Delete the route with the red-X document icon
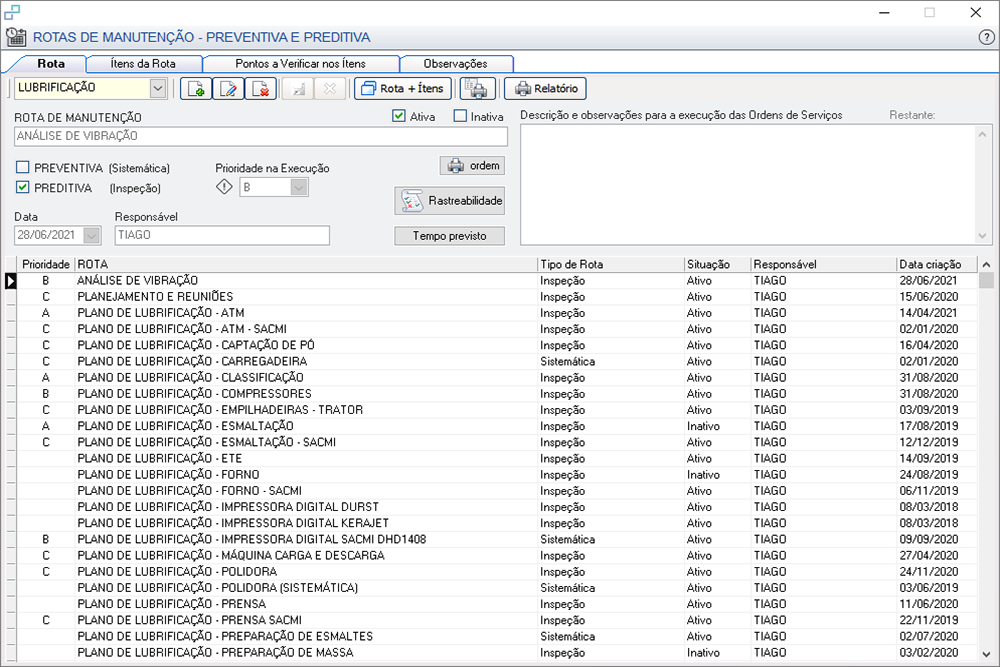The width and height of the screenshot is (1000, 667). 260,89
